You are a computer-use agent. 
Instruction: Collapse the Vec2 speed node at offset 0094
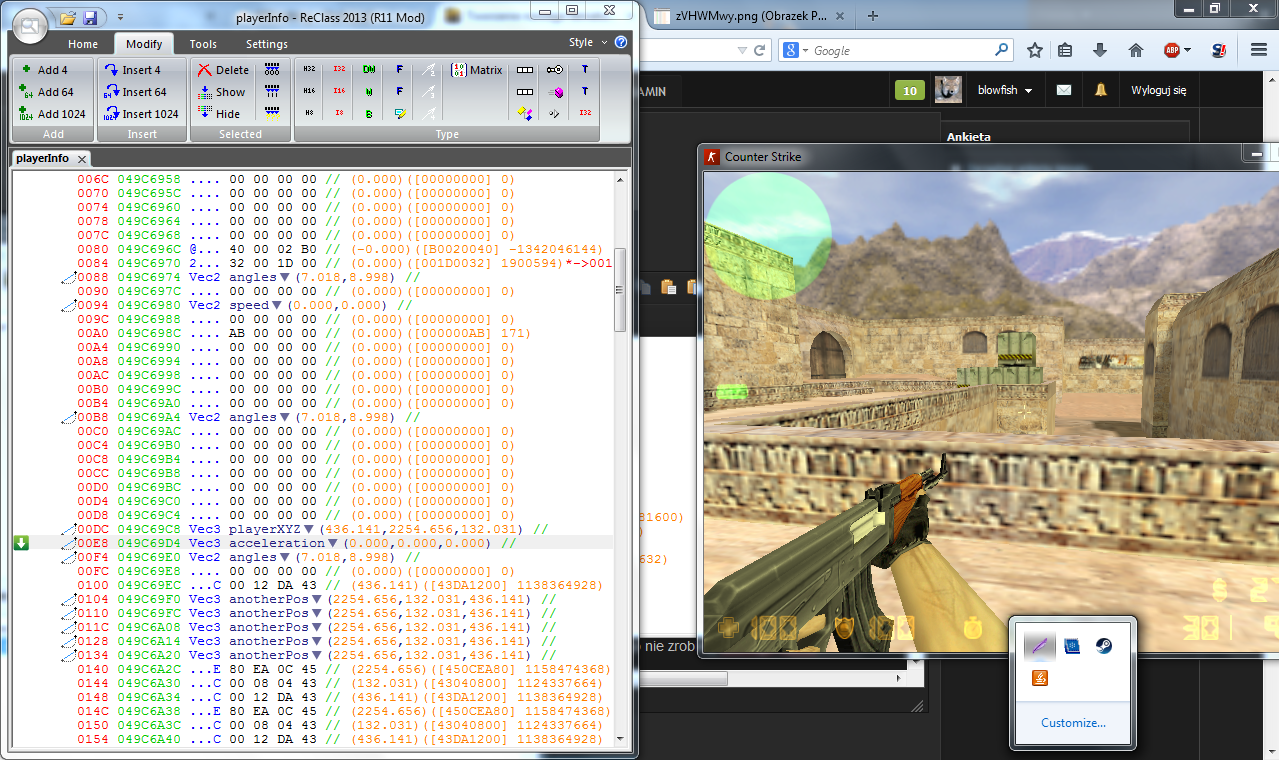278,305
